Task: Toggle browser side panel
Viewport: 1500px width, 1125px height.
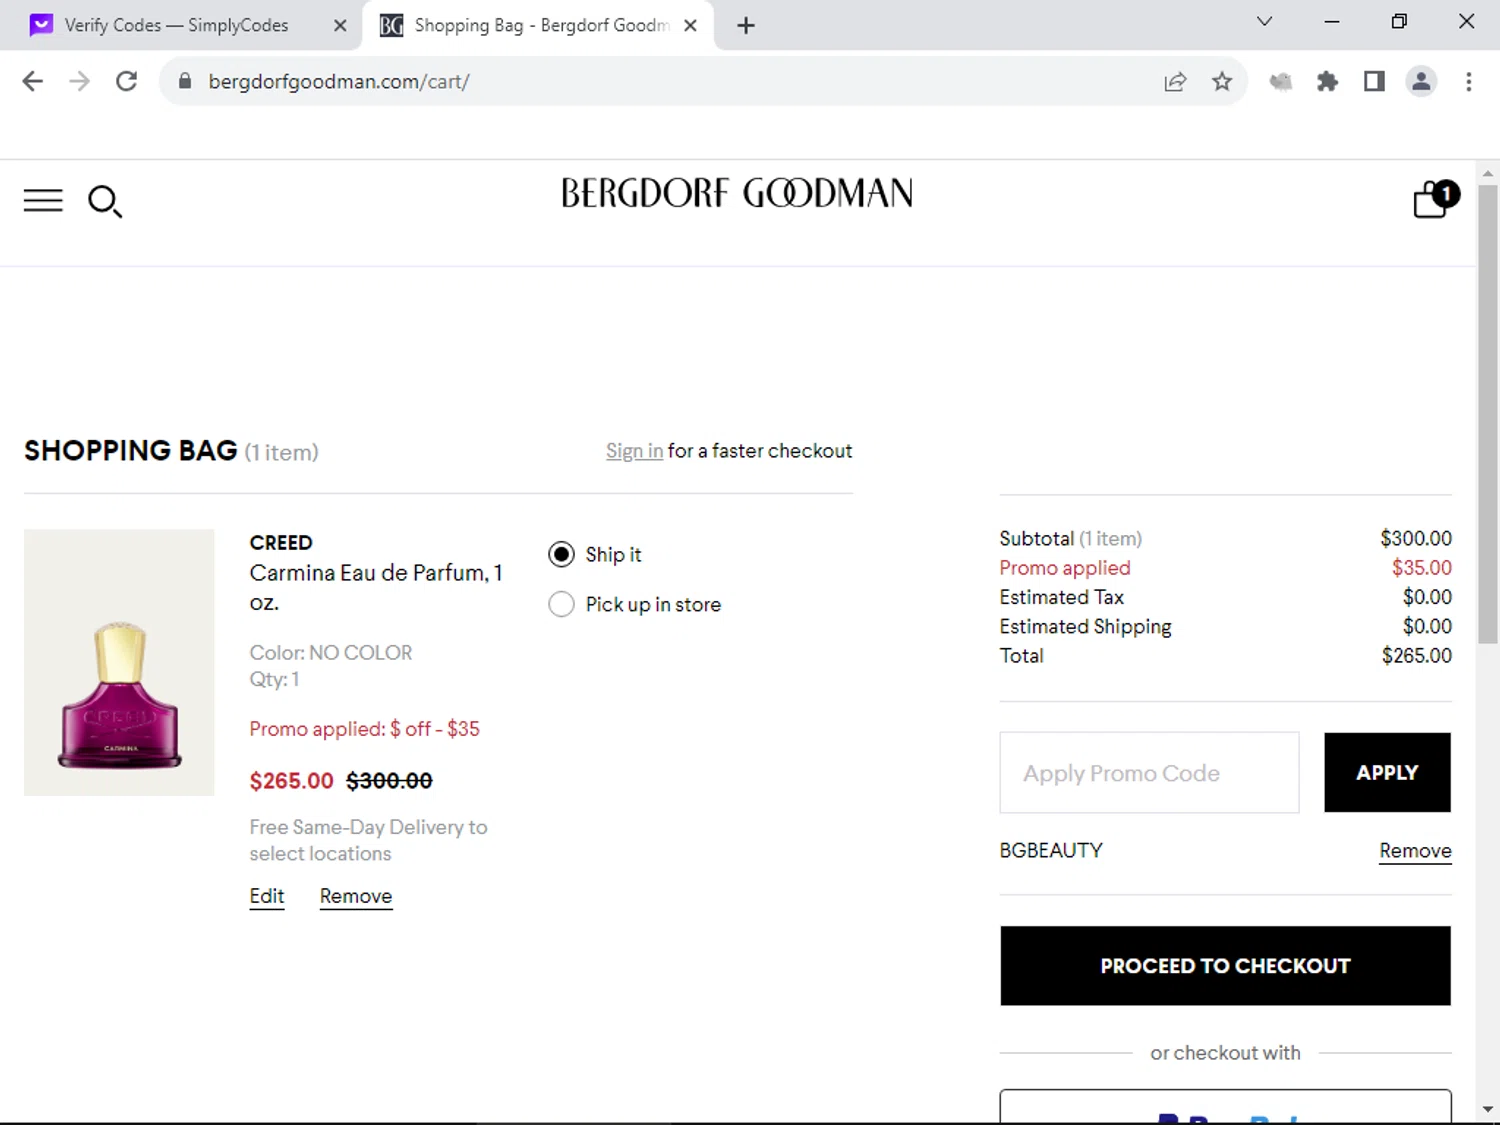Action: tap(1374, 82)
